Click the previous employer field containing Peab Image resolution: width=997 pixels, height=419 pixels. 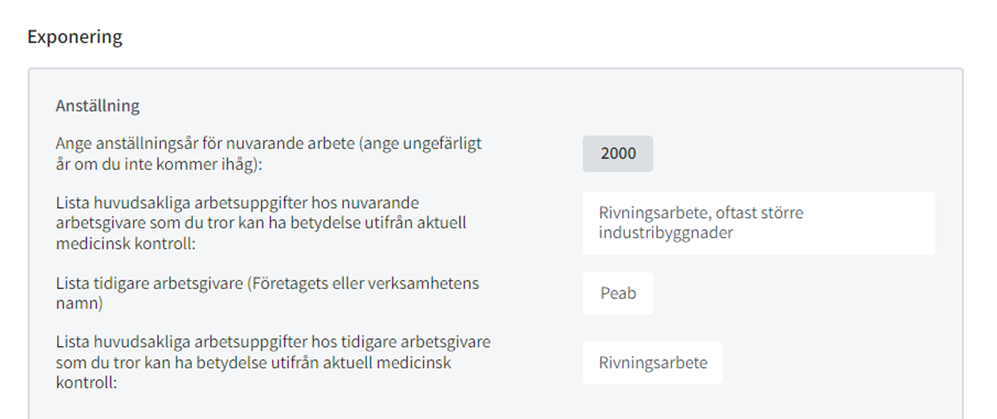[x=617, y=293]
